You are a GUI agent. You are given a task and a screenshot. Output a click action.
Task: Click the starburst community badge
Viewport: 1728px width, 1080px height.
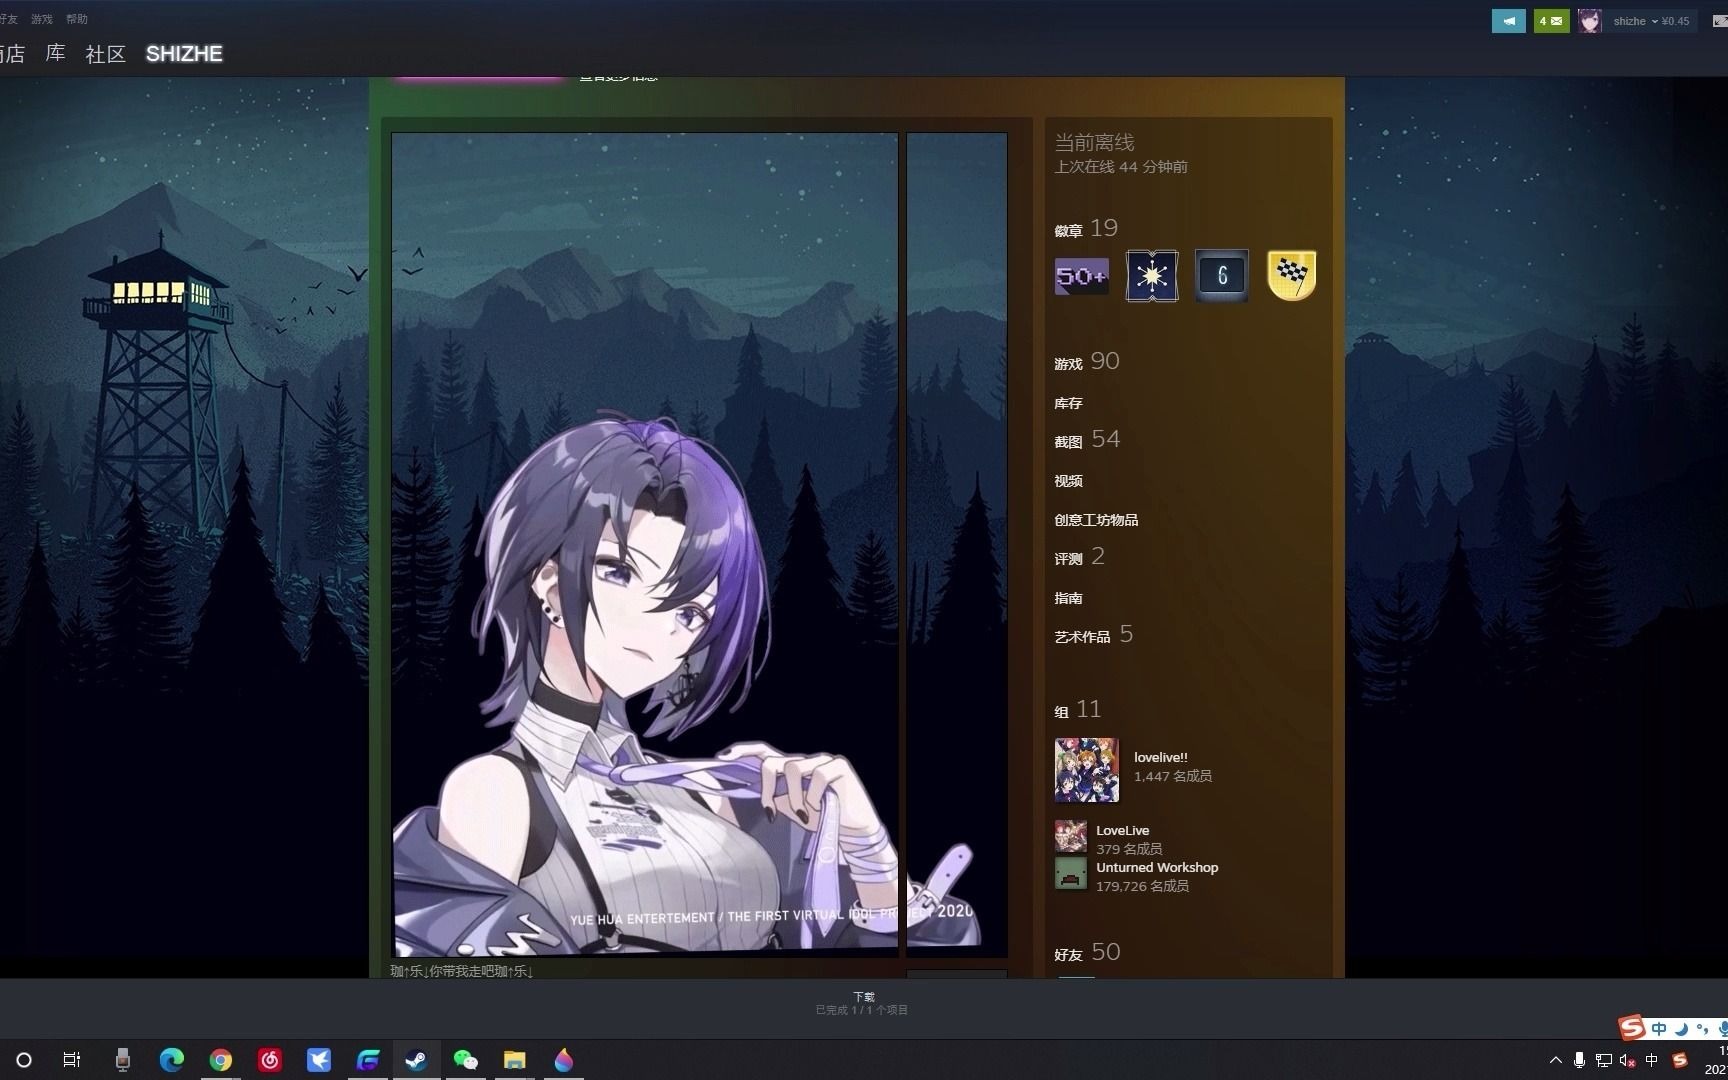1152,276
